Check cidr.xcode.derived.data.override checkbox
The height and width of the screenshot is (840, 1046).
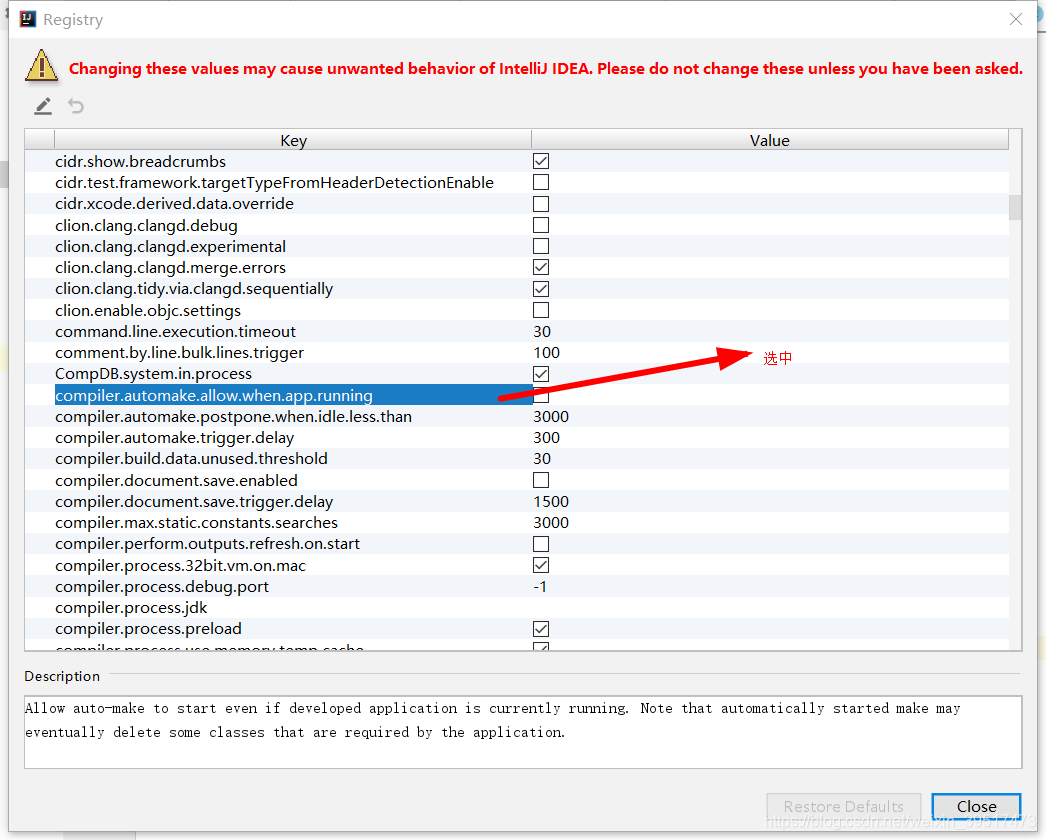[541, 203]
